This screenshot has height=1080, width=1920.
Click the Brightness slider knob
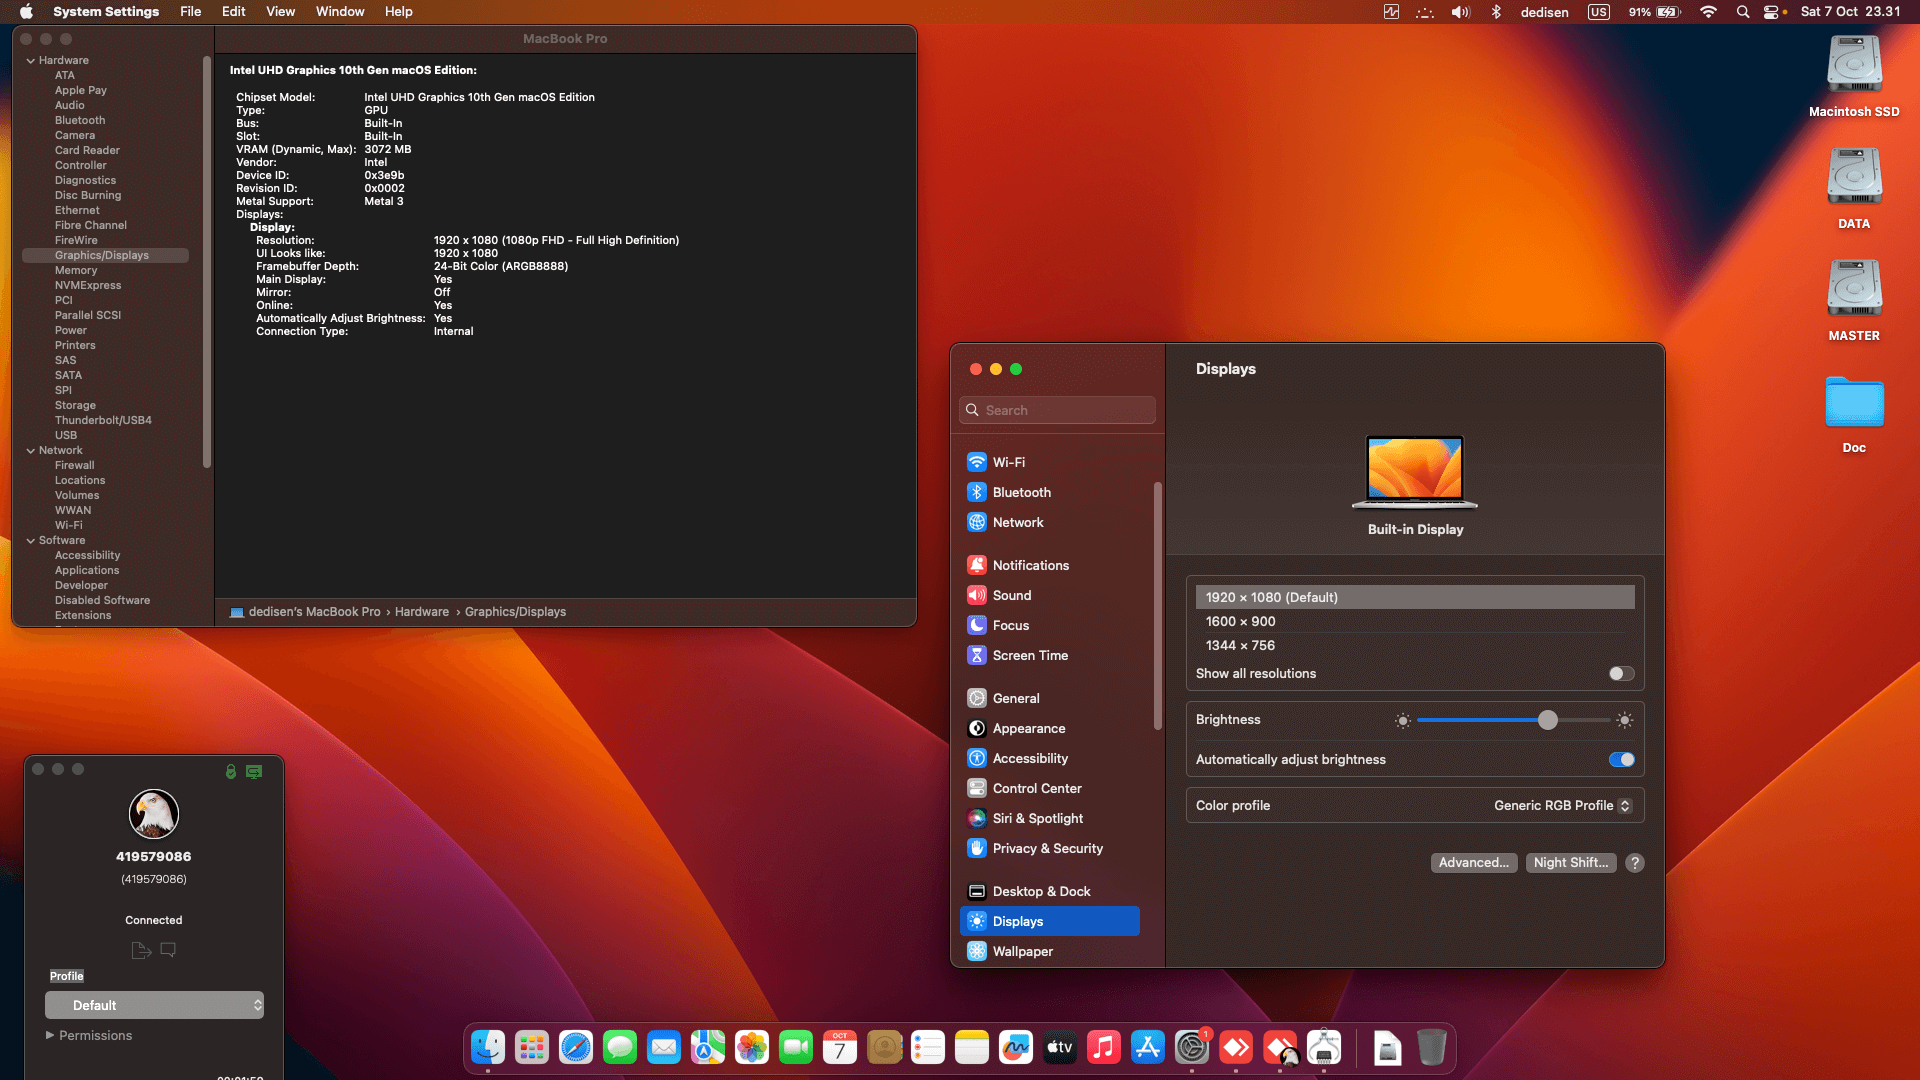tap(1547, 720)
